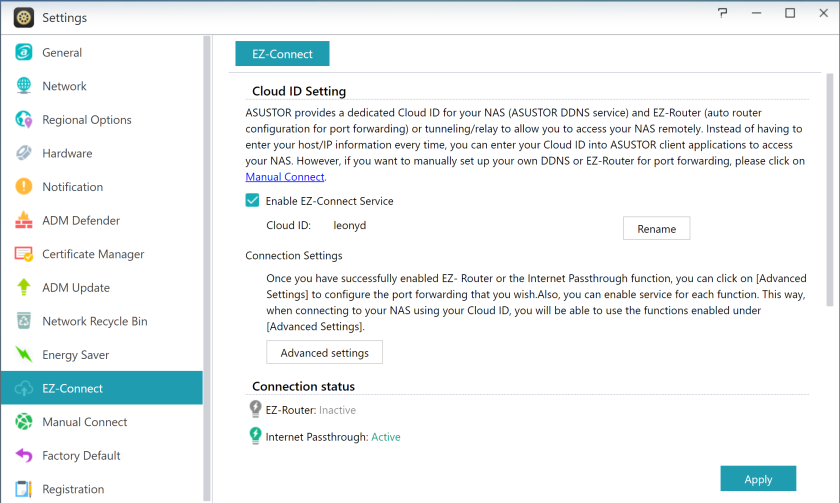
Task: Open Network Recycle Bin icon
Action: pyautogui.click(x=24, y=321)
